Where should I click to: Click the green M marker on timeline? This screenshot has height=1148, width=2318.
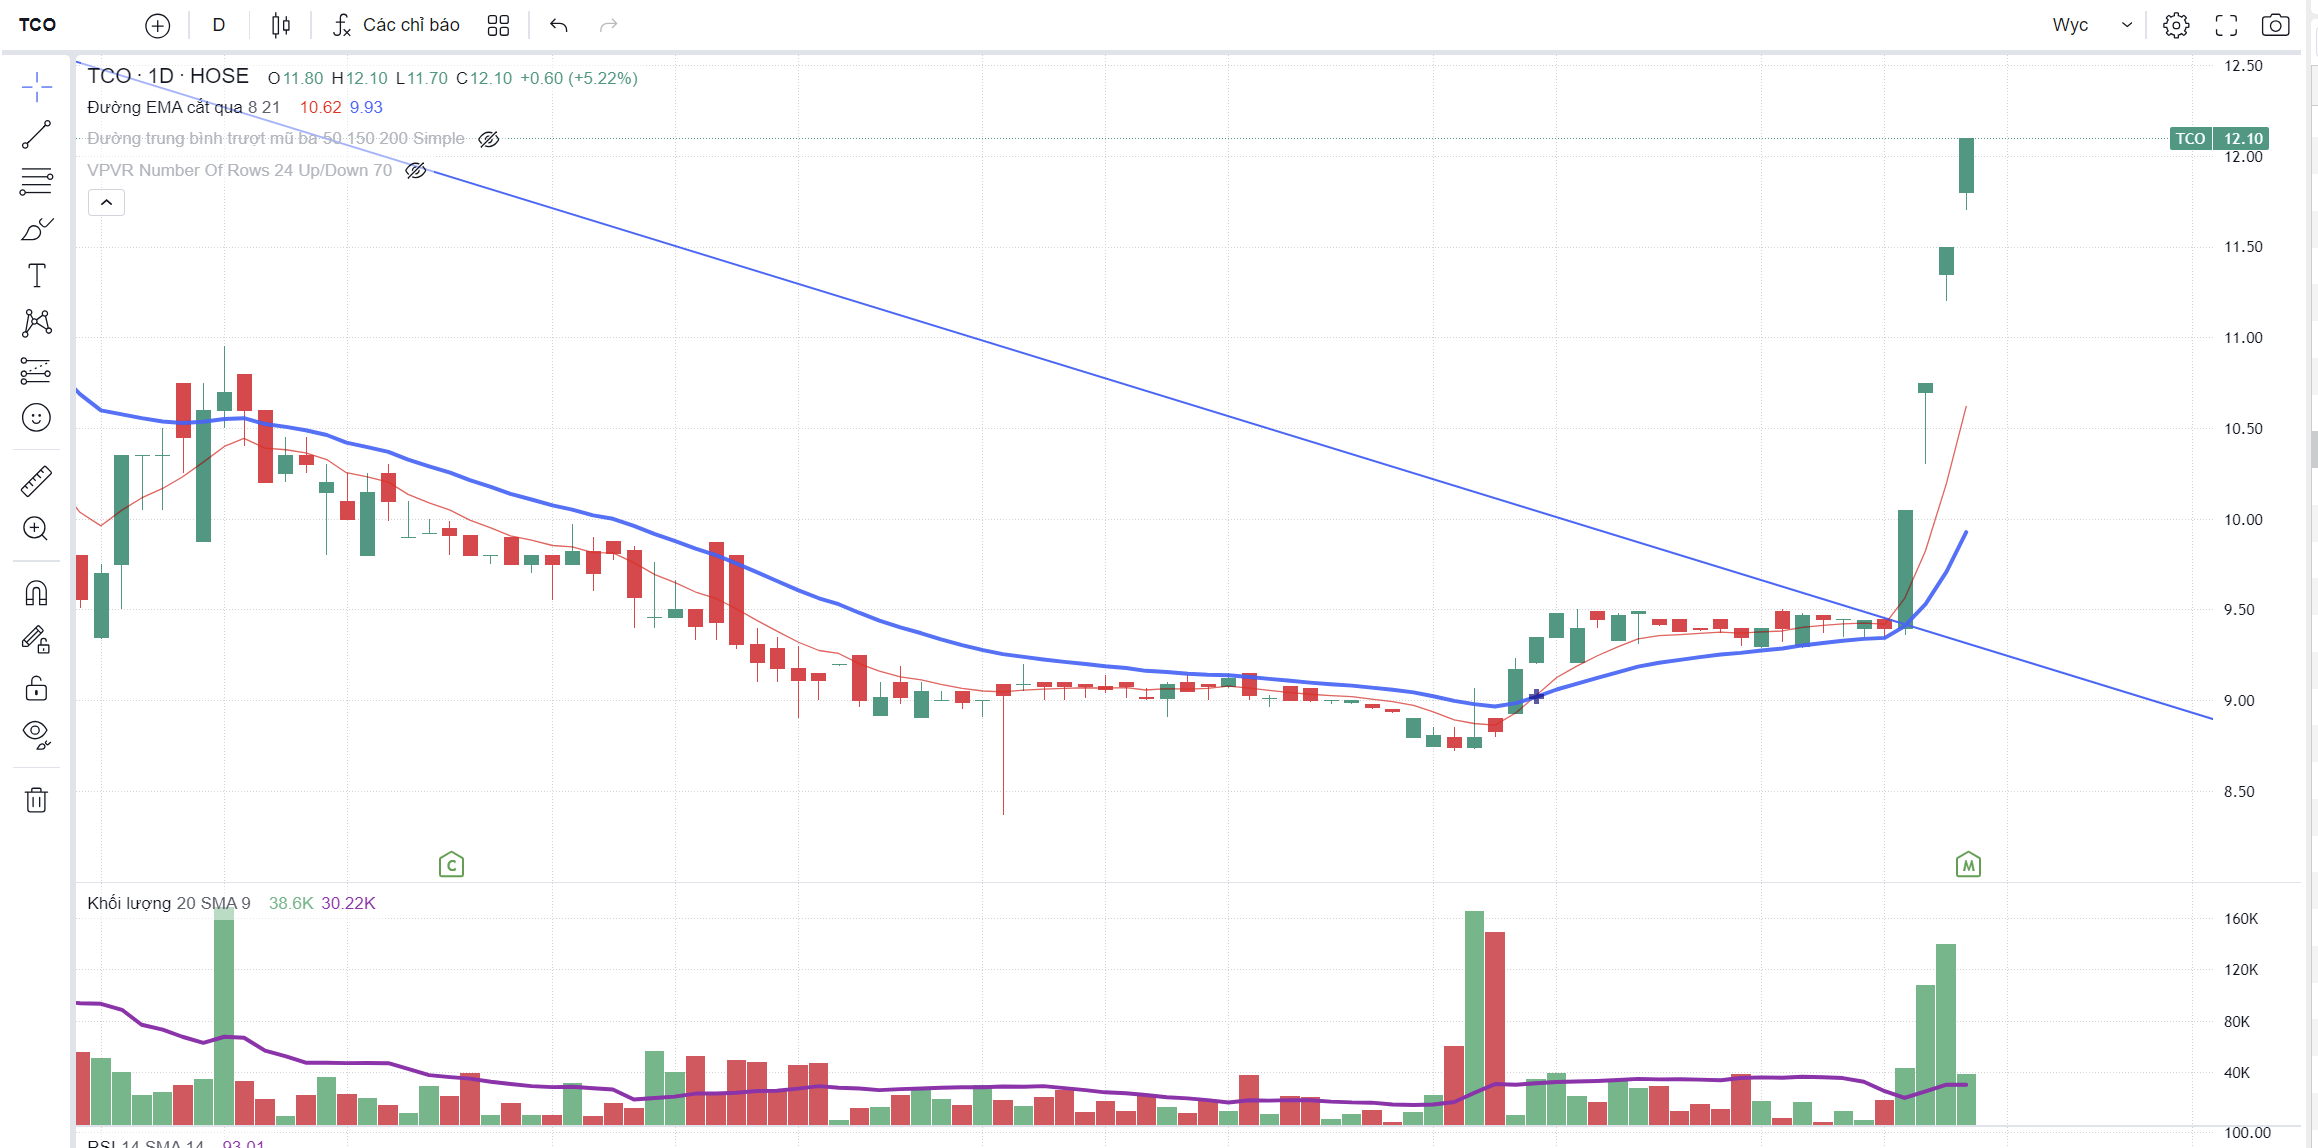coord(1968,865)
